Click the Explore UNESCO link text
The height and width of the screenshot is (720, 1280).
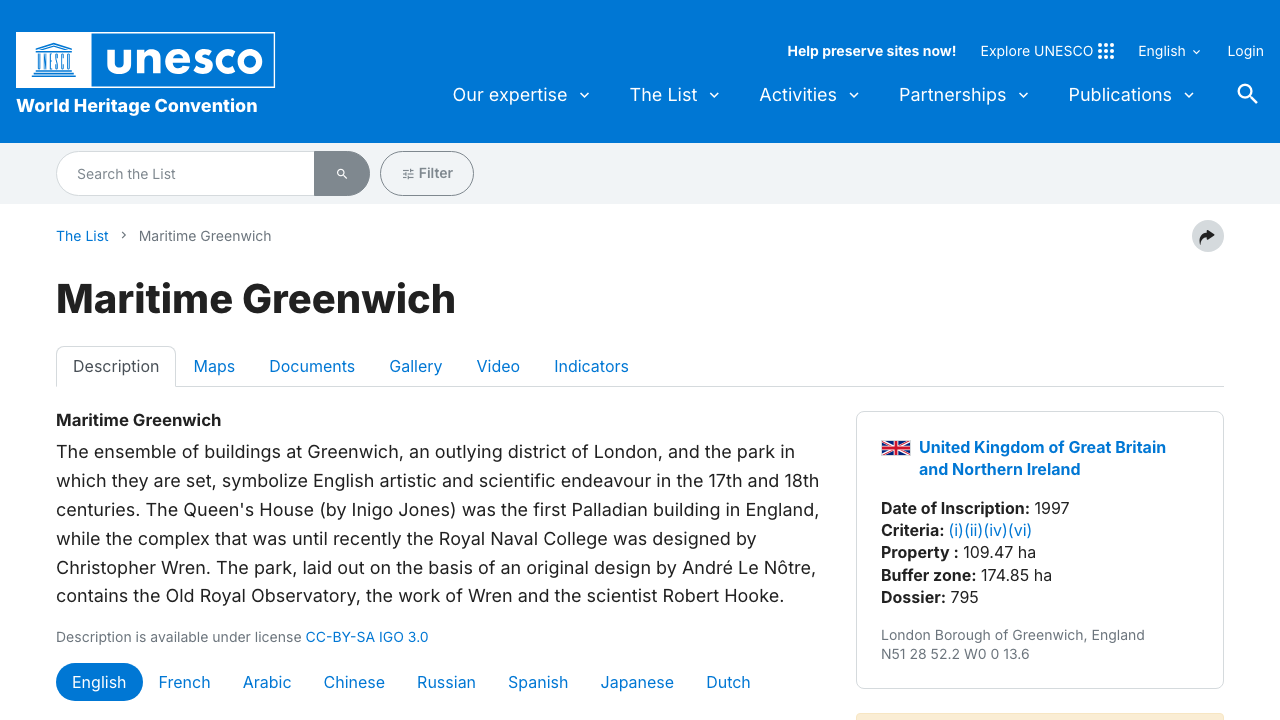pos(1036,51)
